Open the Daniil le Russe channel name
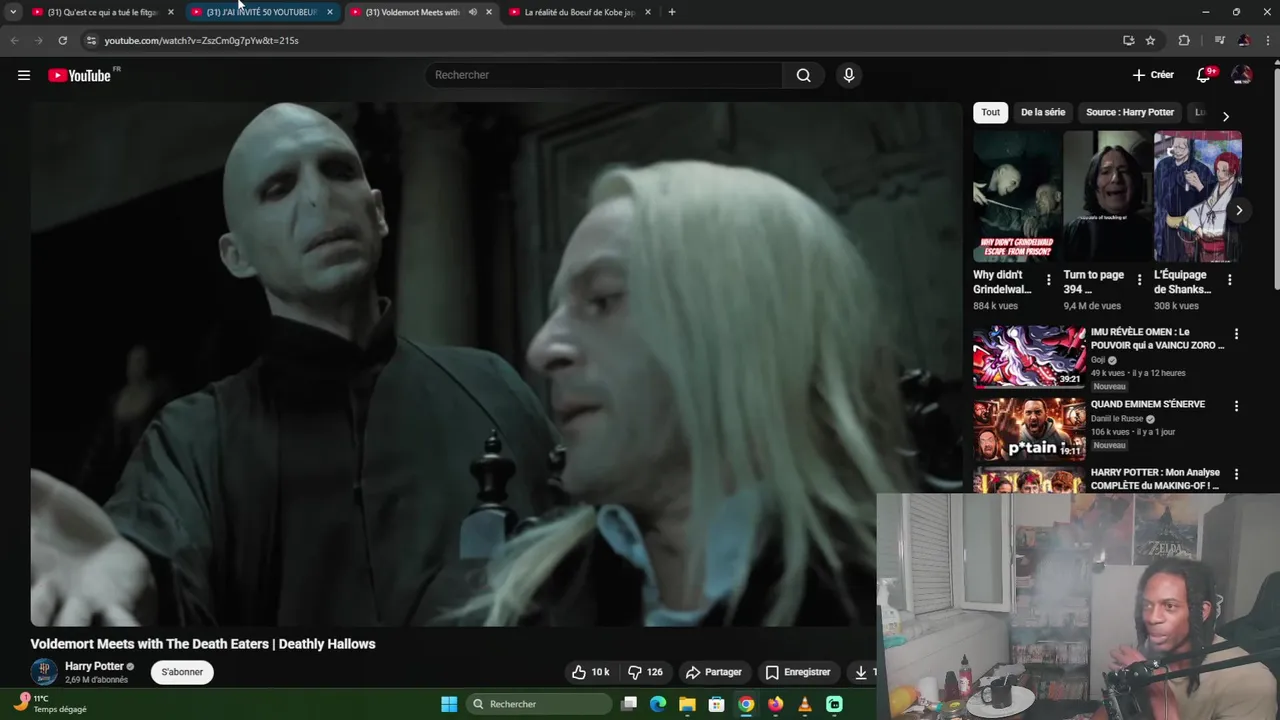 click(x=1117, y=419)
